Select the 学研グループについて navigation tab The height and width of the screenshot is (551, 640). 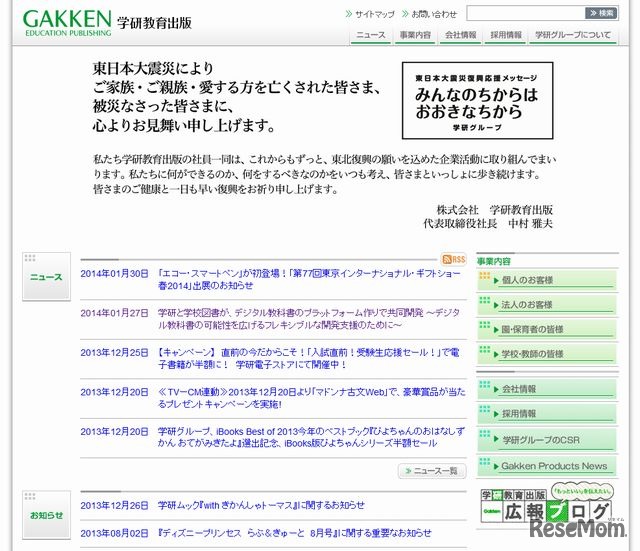(573, 36)
